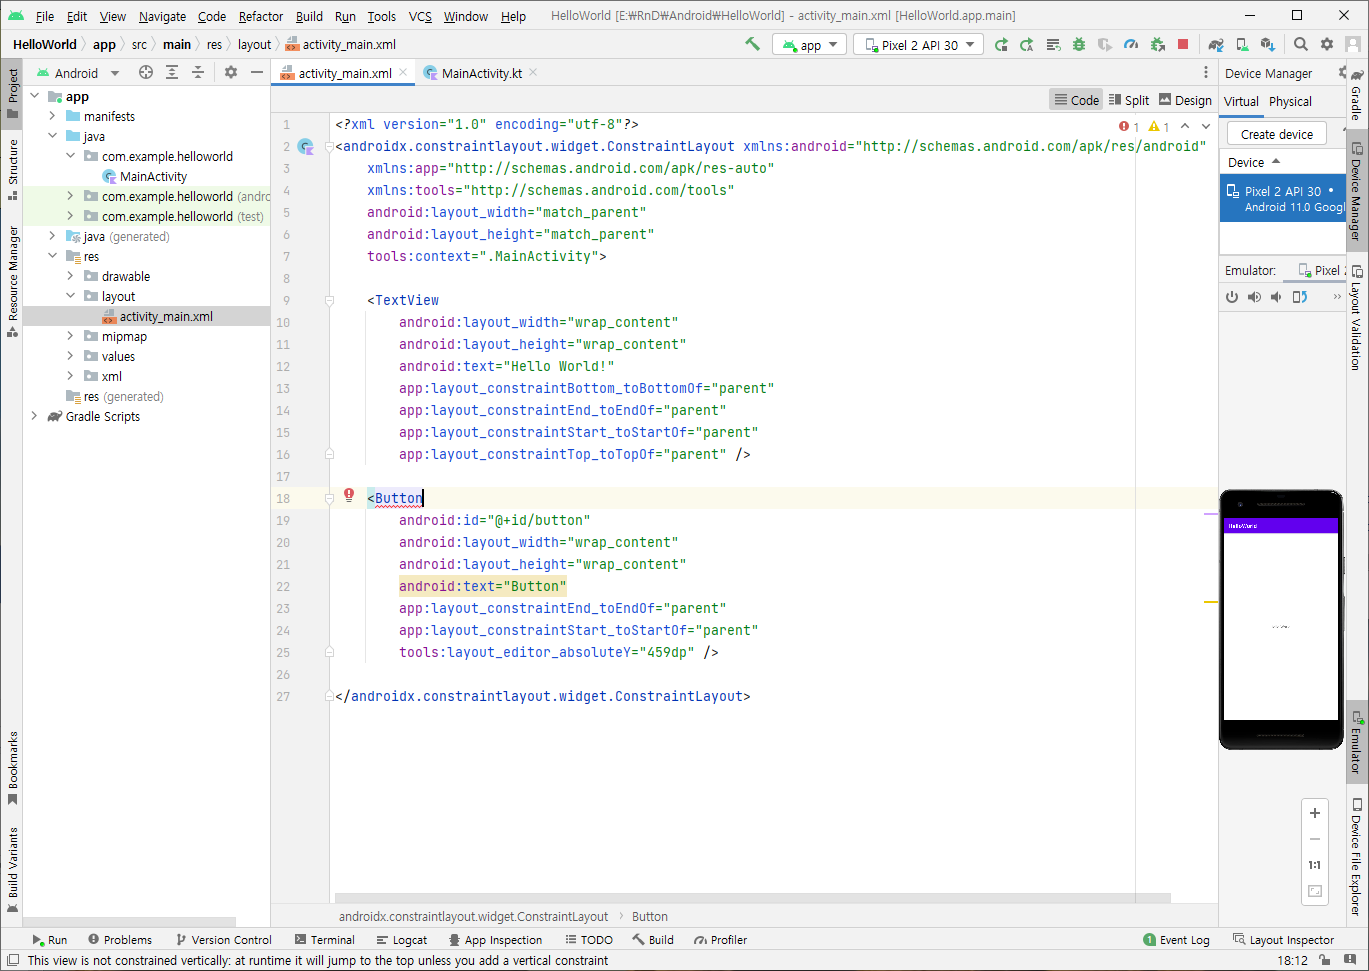The height and width of the screenshot is (971, 1369).
Task: Toggle the Gradle tool window tab
Action: [x=1357, y=96]
